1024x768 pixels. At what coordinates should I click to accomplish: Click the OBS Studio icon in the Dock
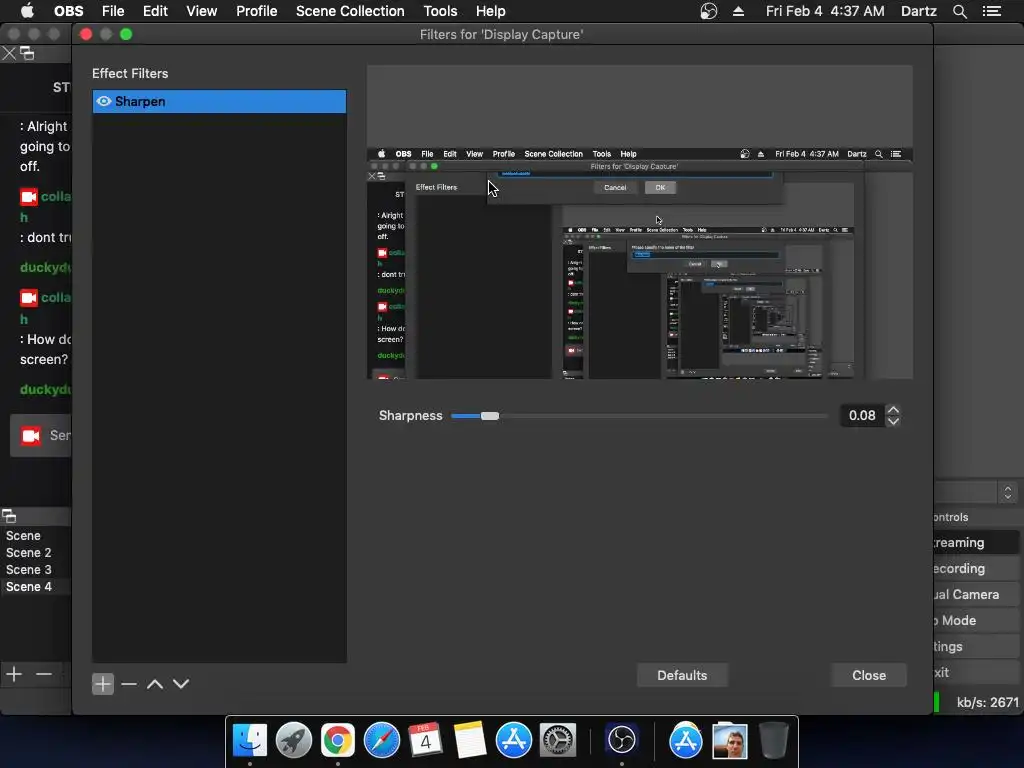pyautogui.click(x=622, y=740)
